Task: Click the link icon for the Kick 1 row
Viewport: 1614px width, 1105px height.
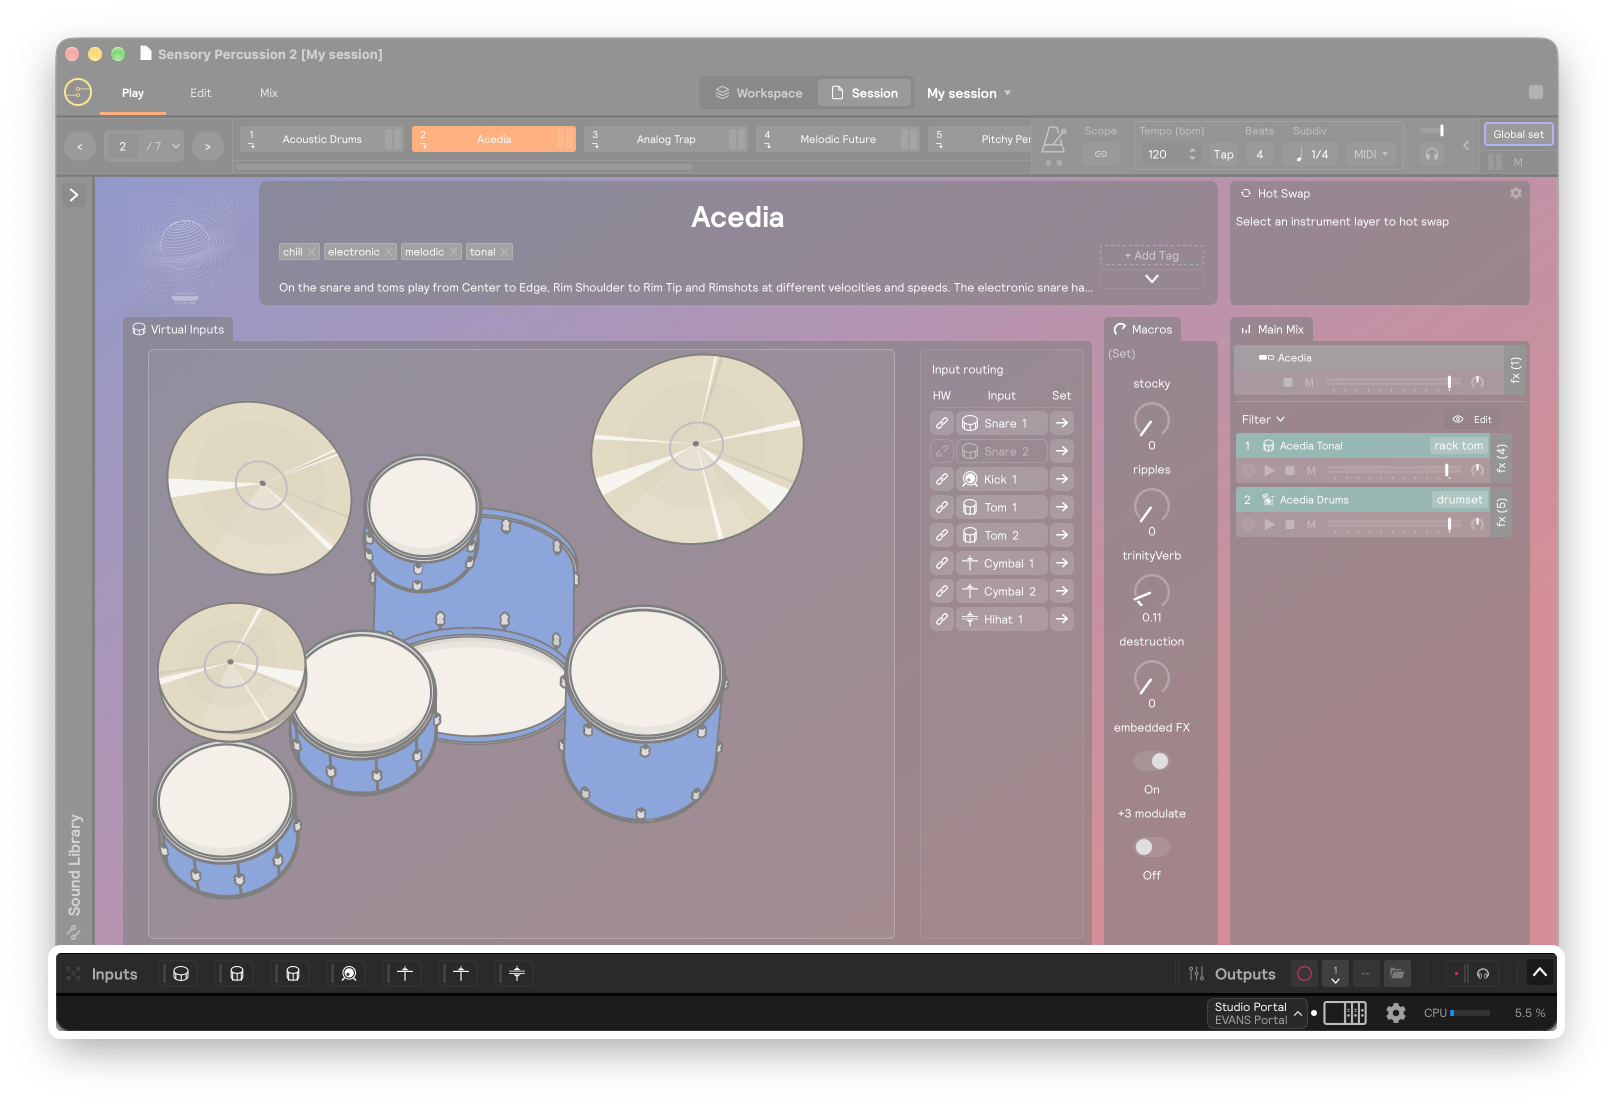Action: tap(942, 479)
